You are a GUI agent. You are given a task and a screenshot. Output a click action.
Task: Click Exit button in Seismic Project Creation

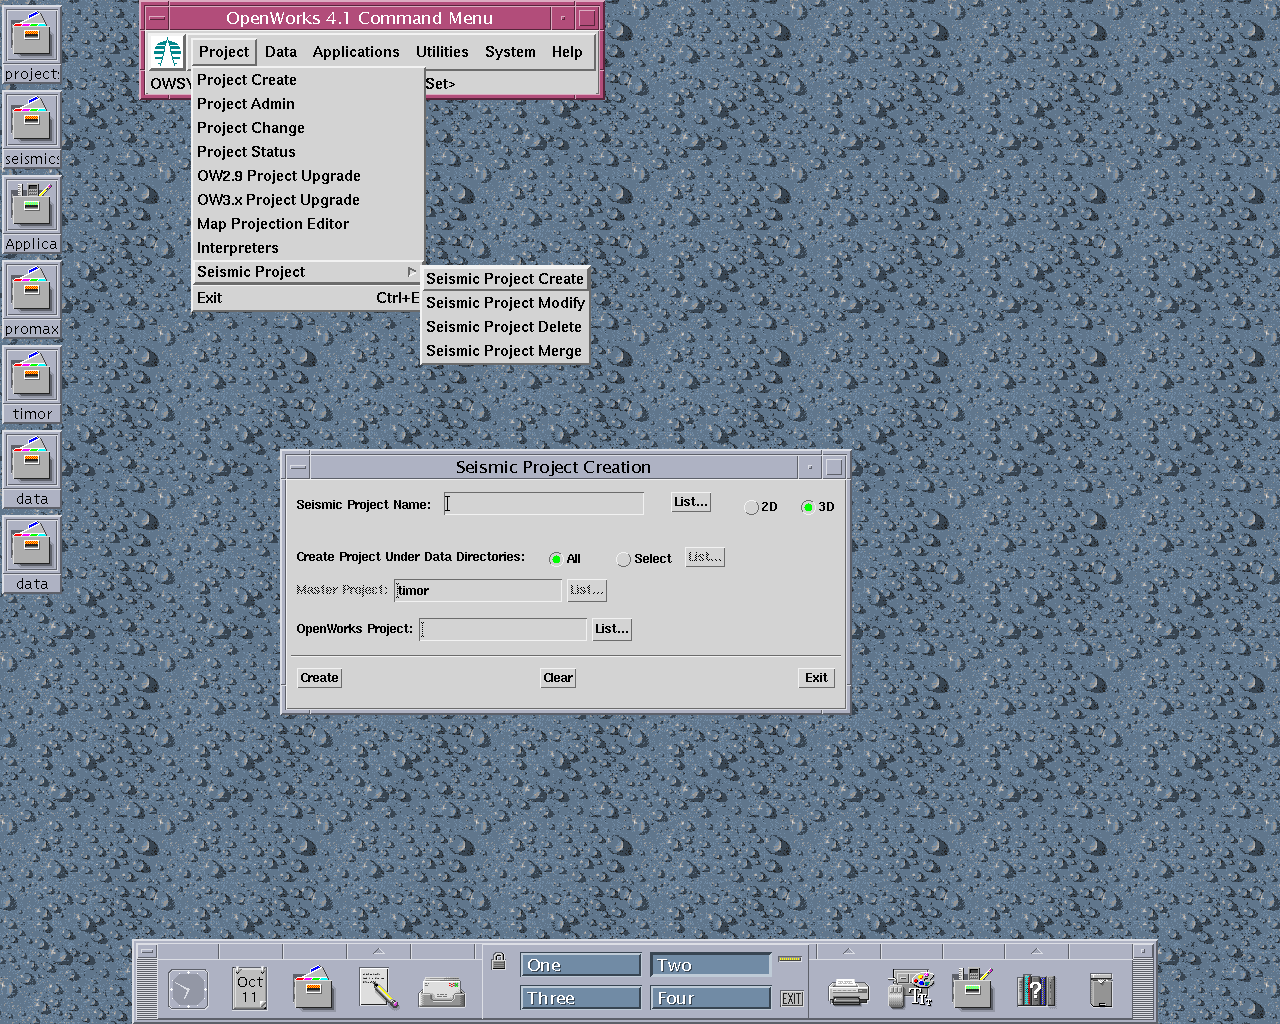(816, 678)
